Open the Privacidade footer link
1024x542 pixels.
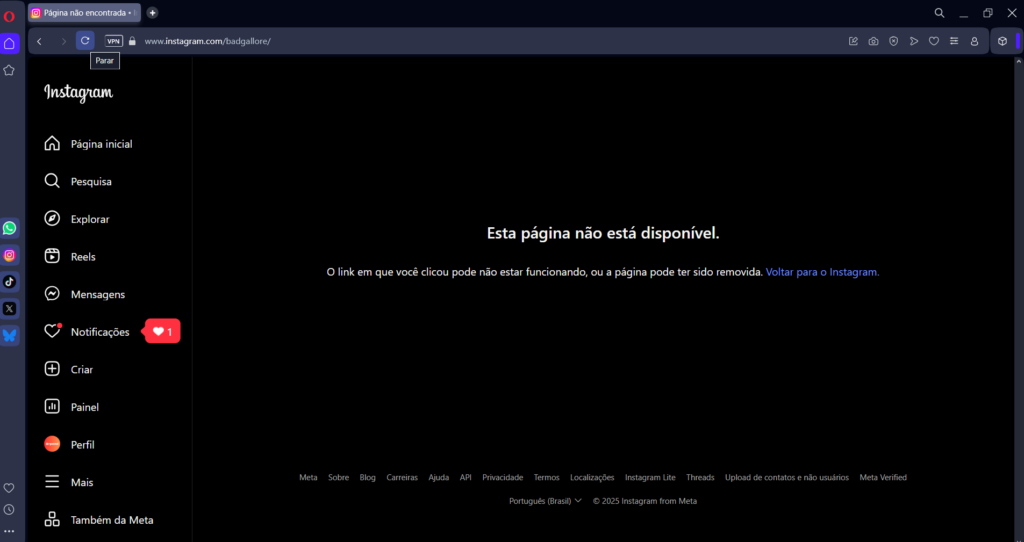pyautogui.click(x=502, y=478)
